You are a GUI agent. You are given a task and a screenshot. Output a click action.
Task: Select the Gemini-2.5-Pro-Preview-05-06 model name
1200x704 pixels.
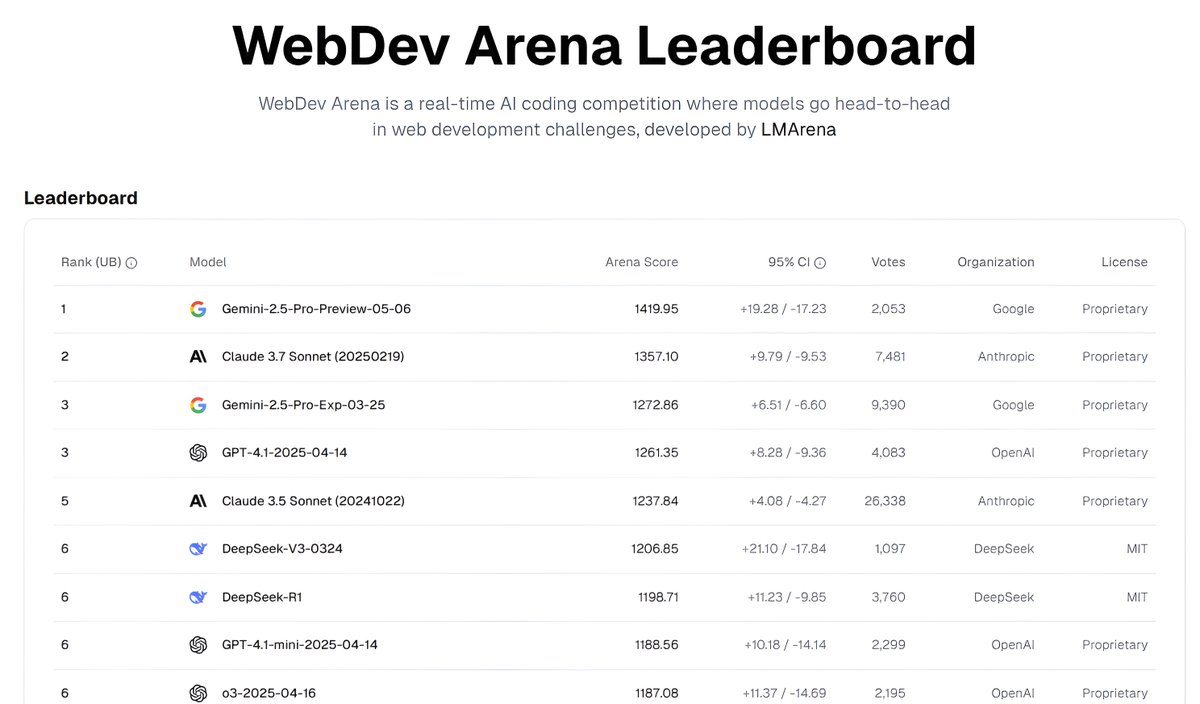[316, 309]
